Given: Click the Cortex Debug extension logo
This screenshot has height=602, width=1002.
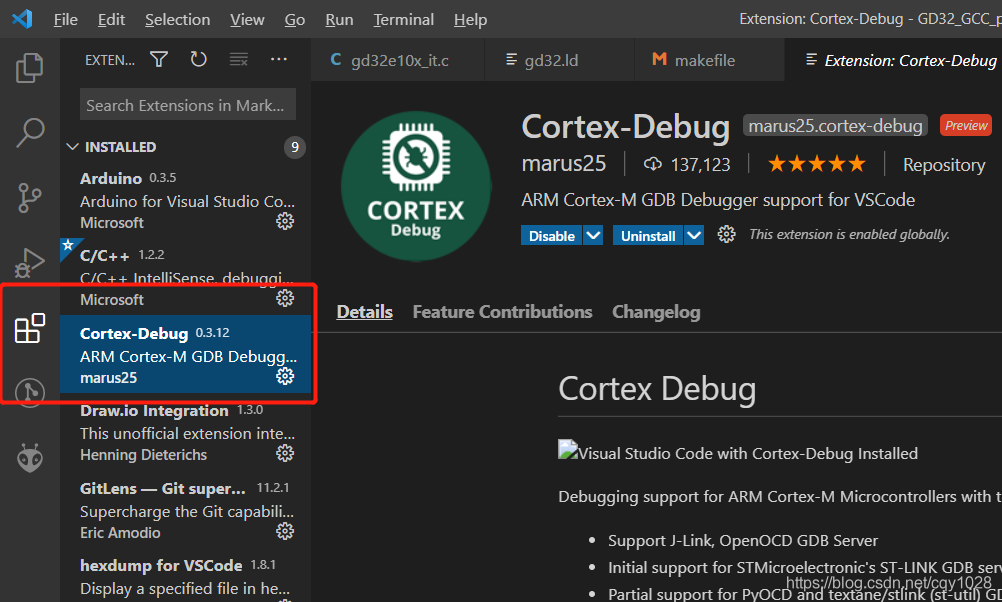Looking at the screenshot, I should click(x=416, y=186).
